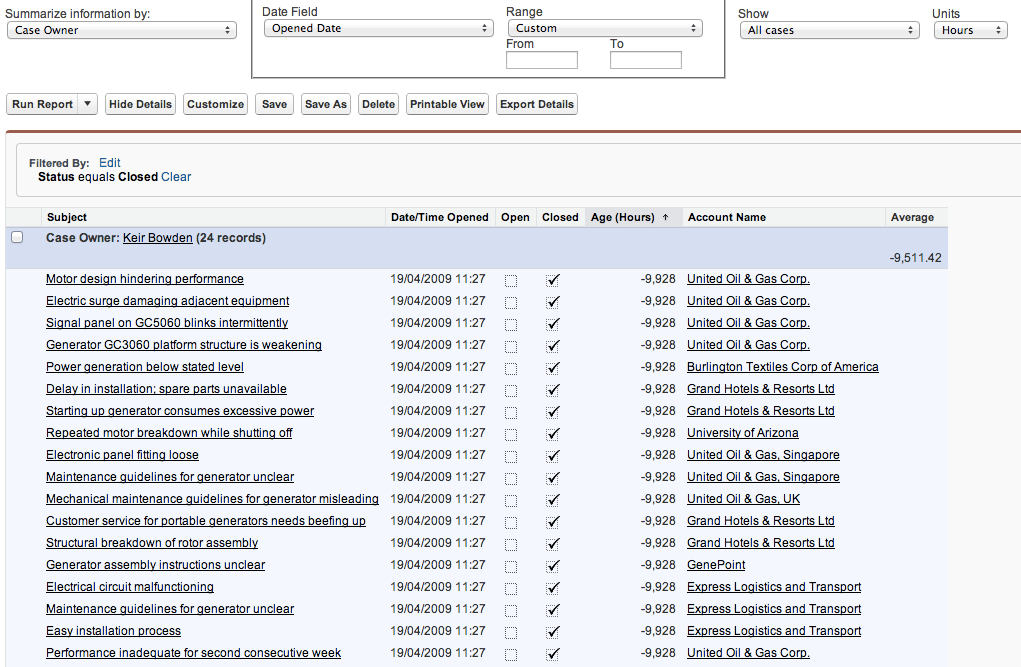Edit the Status filter criteria
Viewport: 1021px width, 667px height.
(x=109, y=162)
